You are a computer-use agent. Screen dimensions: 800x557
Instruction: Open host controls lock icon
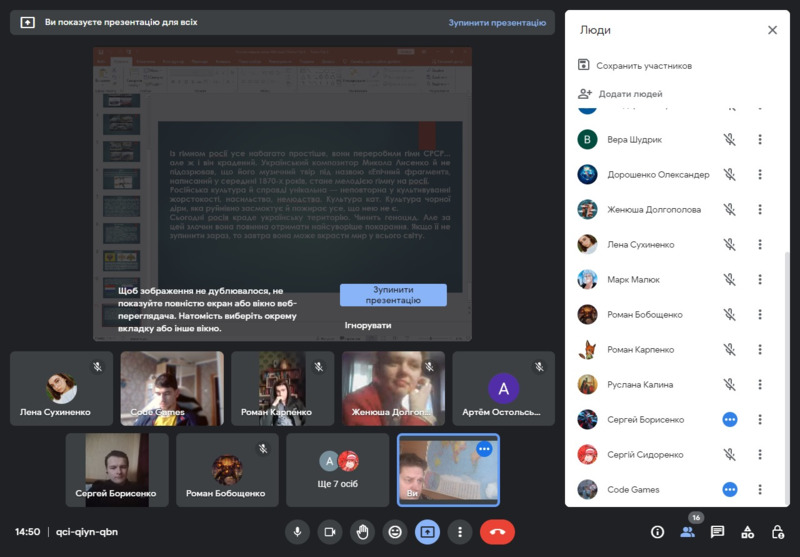[777, 532]
